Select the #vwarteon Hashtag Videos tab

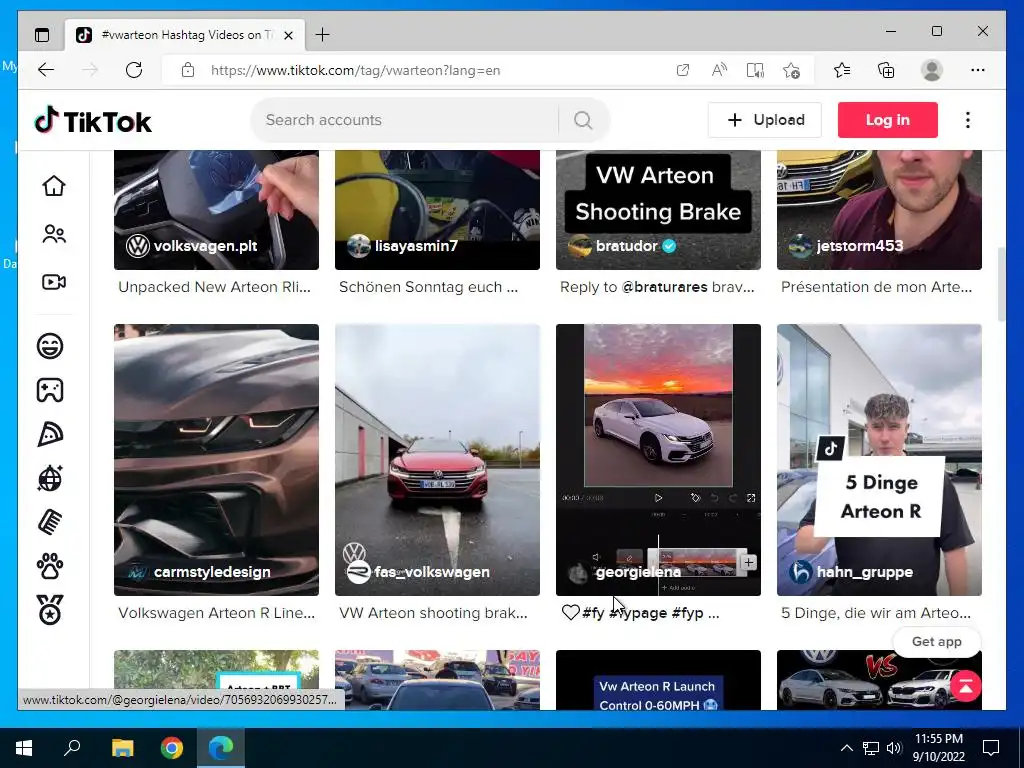coord(185,35)
